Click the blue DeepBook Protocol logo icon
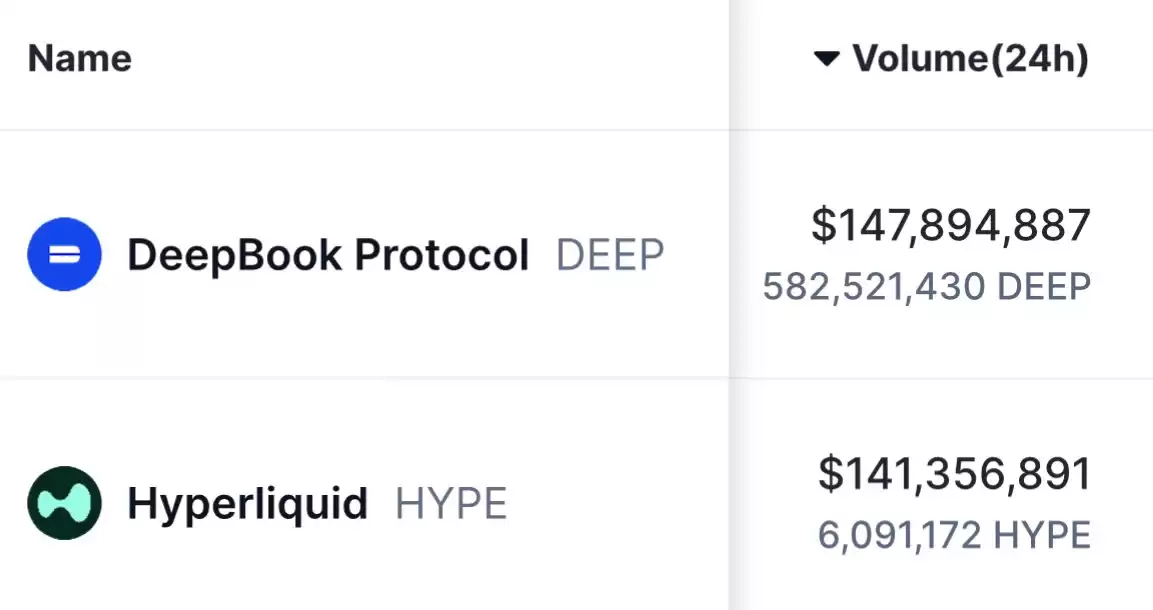 pos(65,254)
